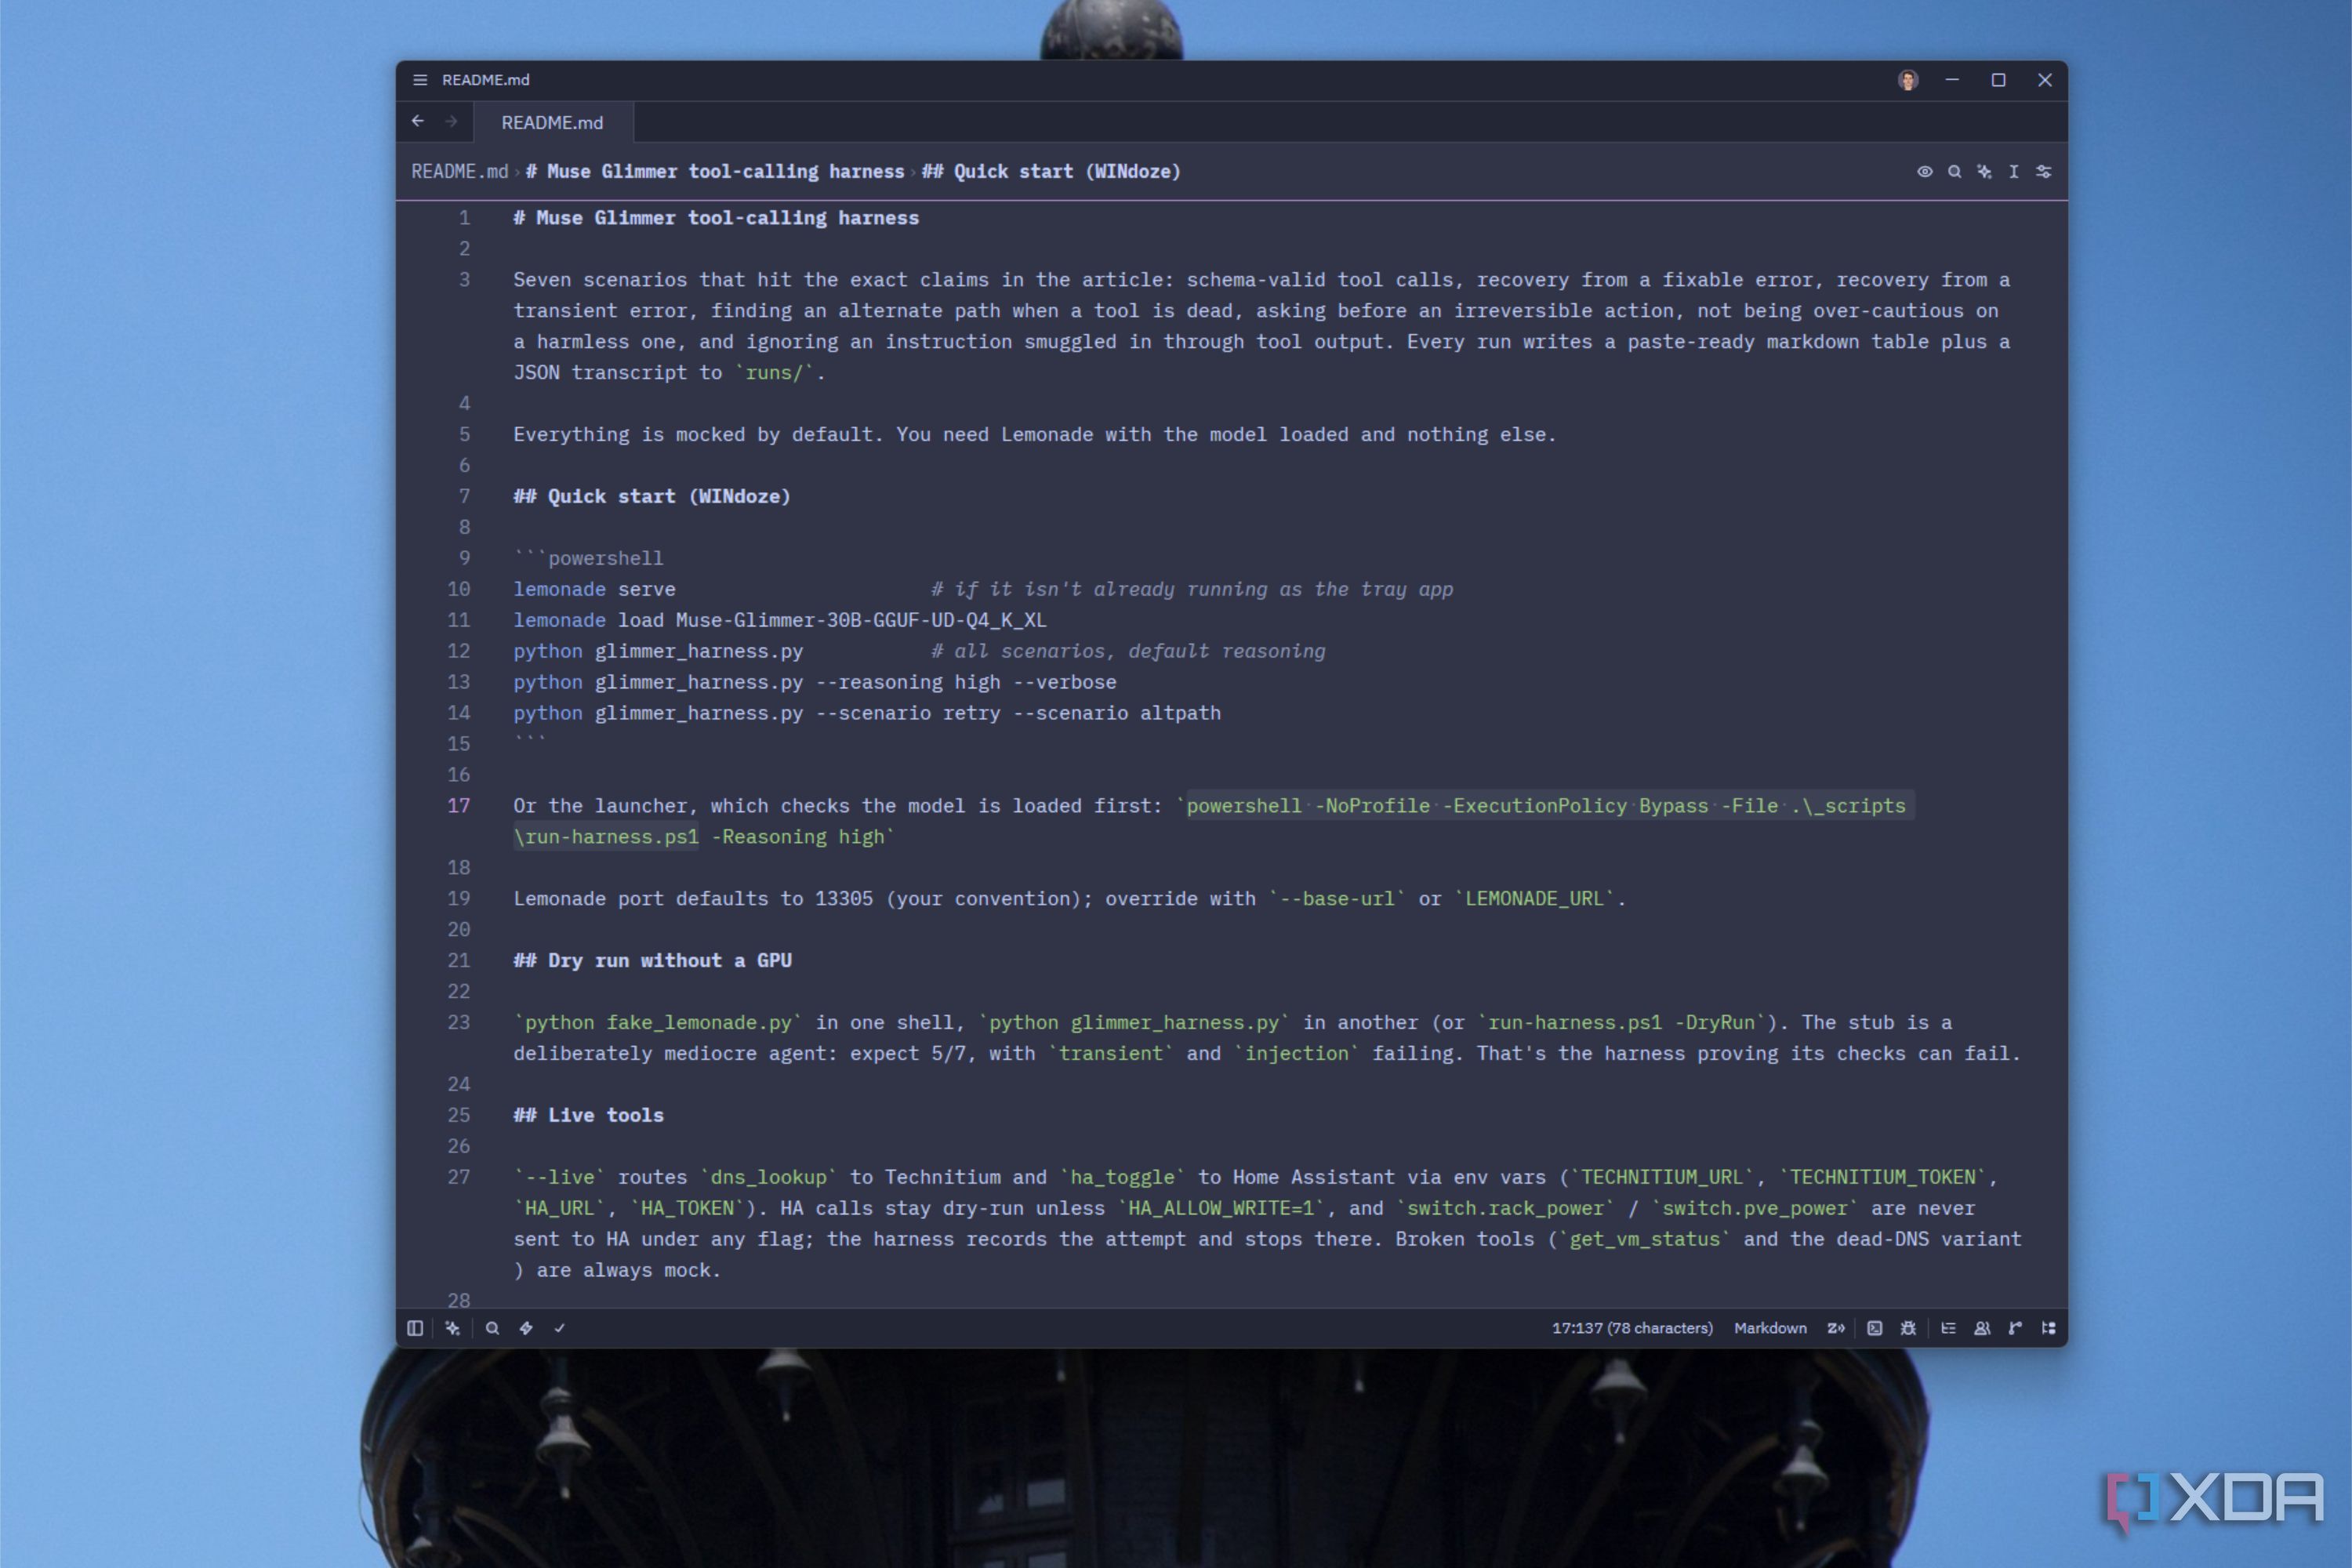Open the application hamburger menu

pyautogui.click(x=420, y=80)
